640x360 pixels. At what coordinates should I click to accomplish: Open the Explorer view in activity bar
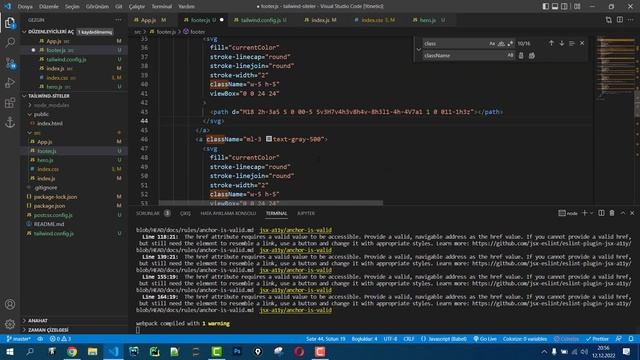point(10,23)
